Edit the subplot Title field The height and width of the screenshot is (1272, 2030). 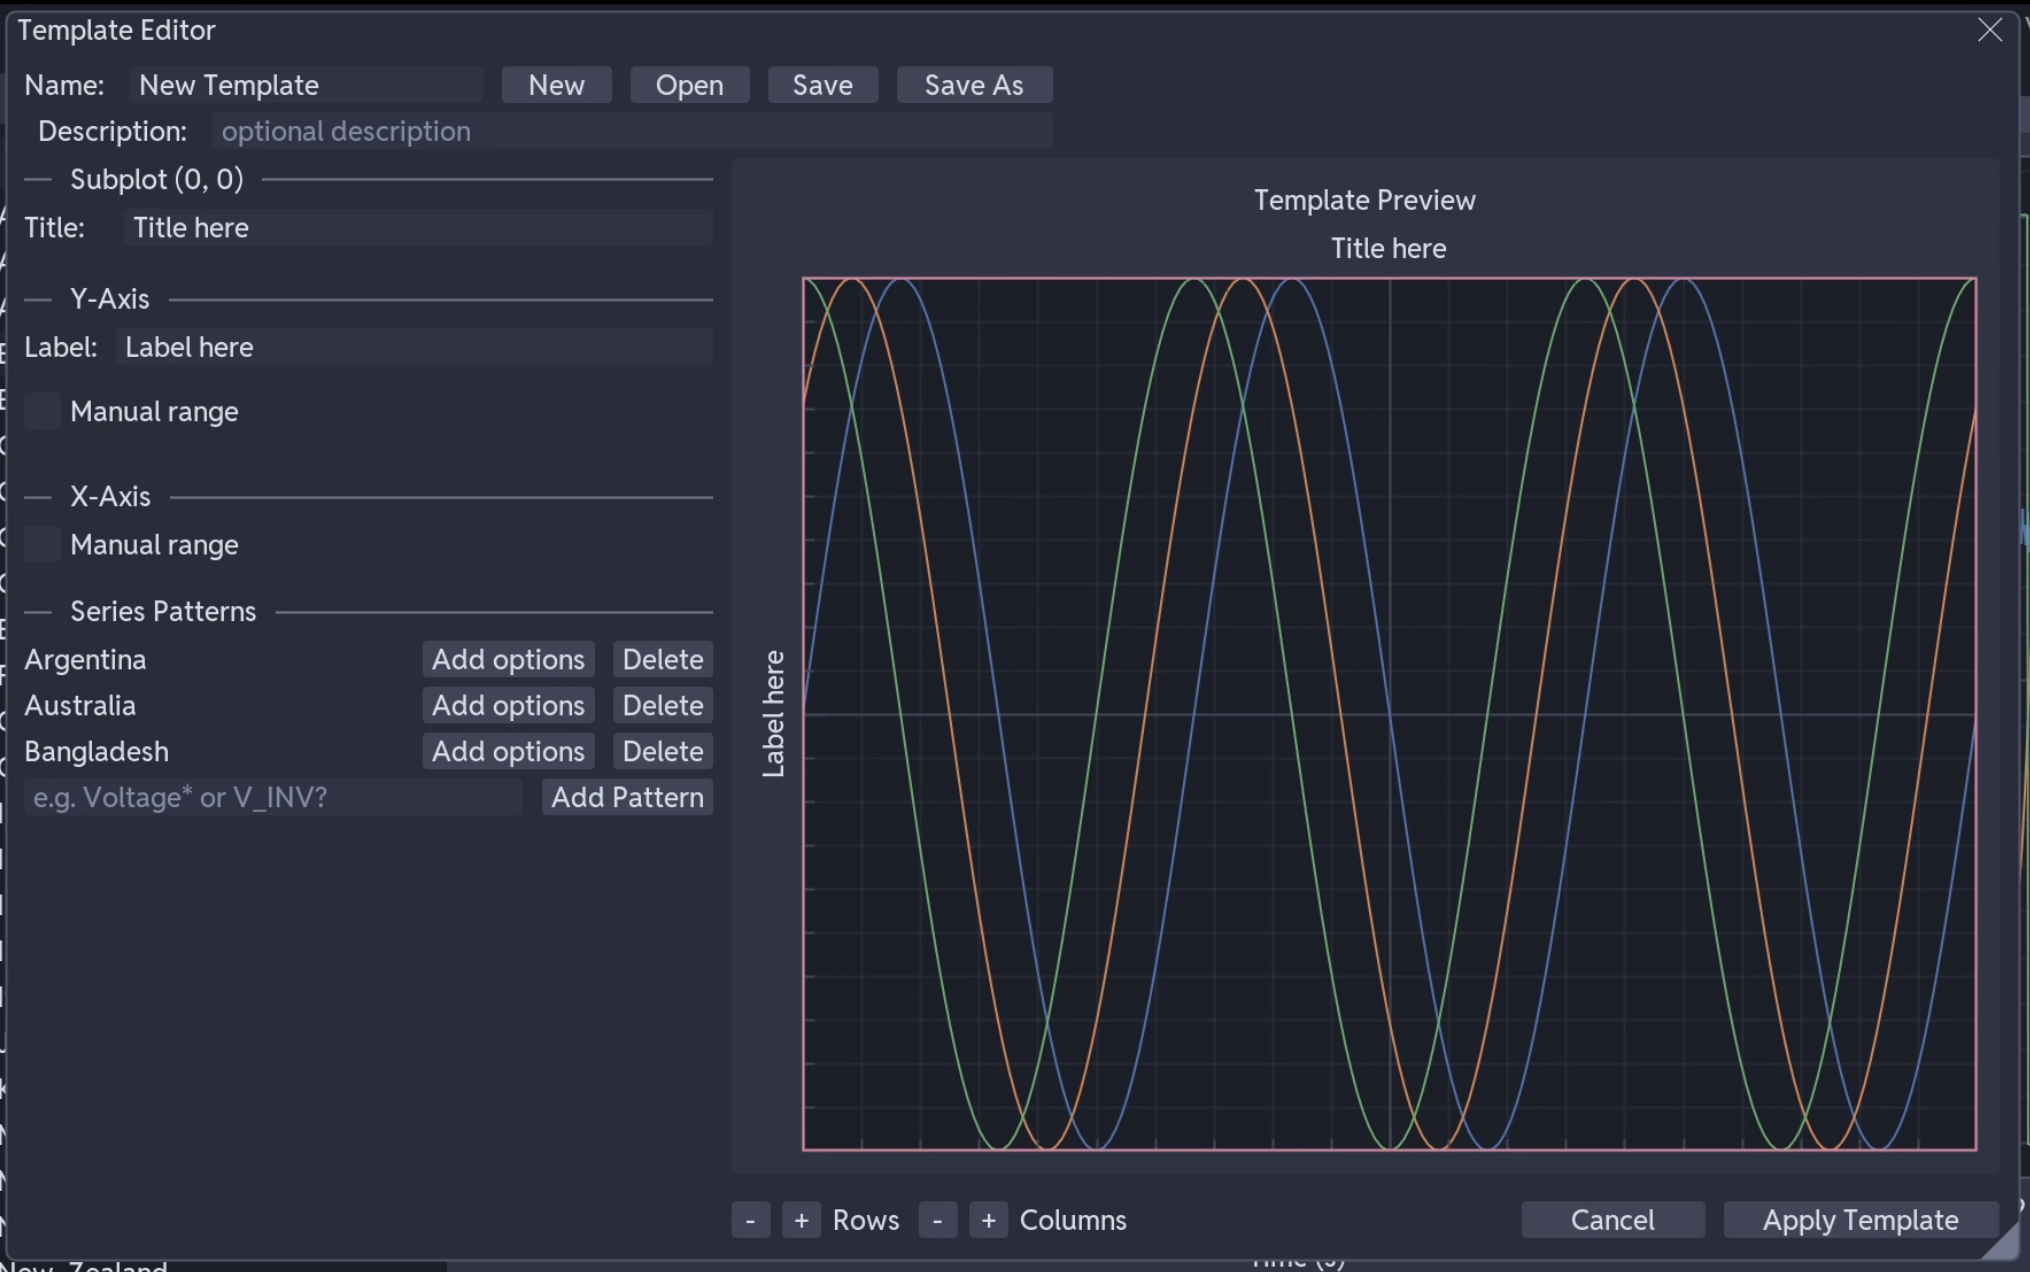418,228
